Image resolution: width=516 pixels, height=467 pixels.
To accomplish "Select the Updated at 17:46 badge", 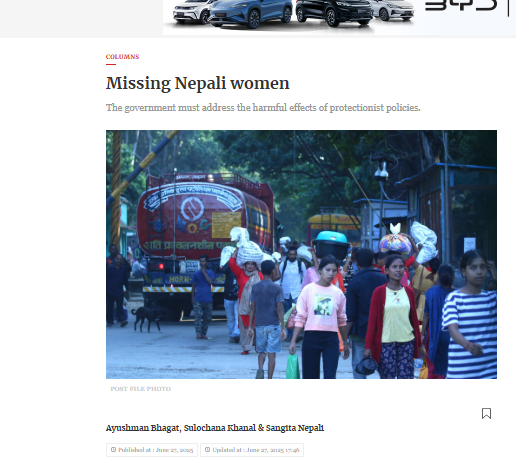I will coord(252,450).
